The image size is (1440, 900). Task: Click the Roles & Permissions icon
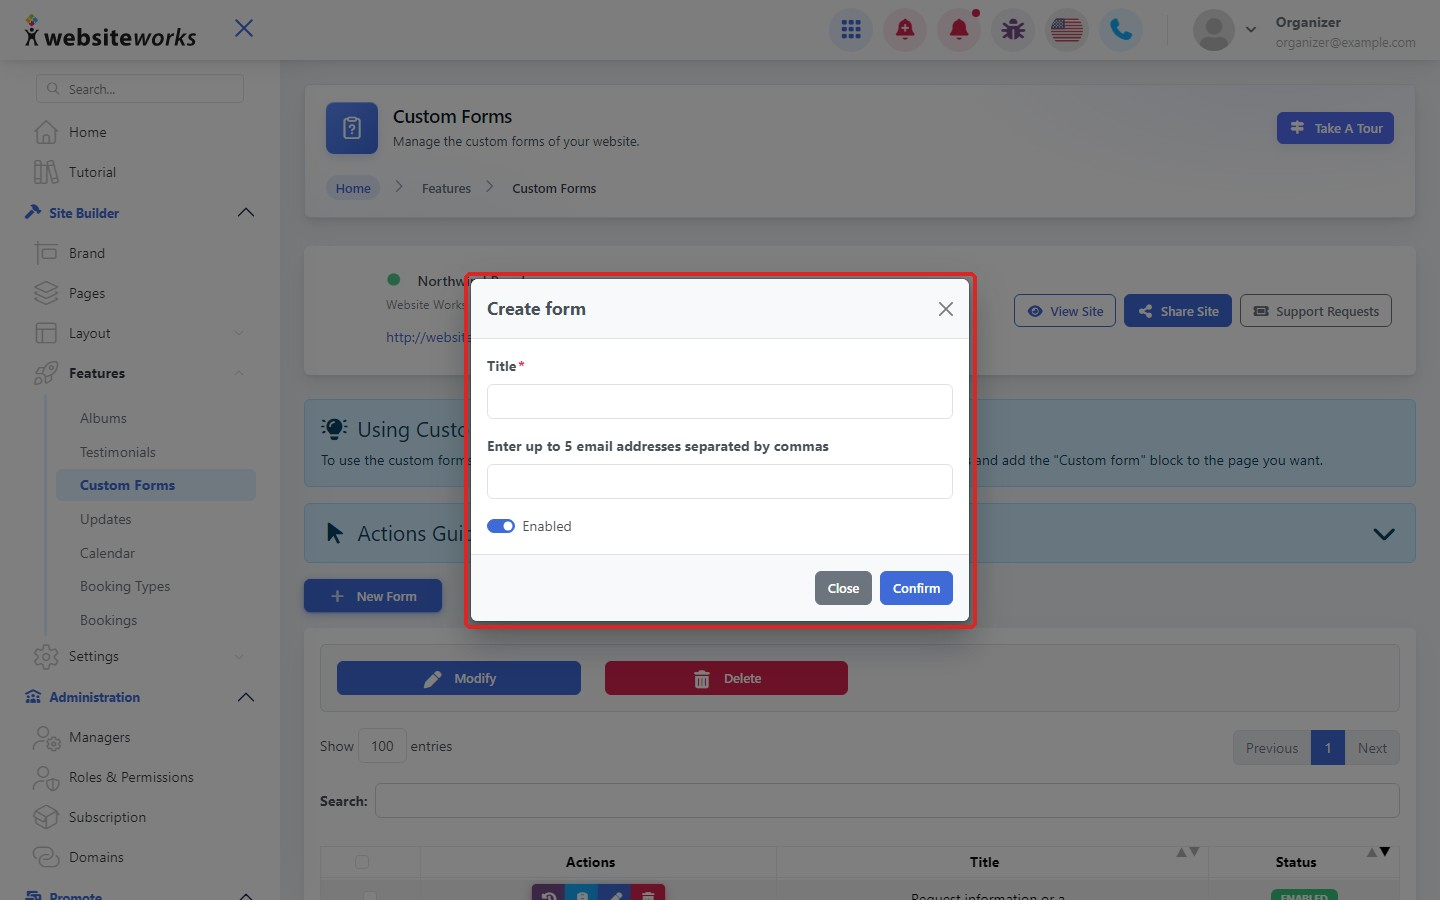(x=46, y=777)
